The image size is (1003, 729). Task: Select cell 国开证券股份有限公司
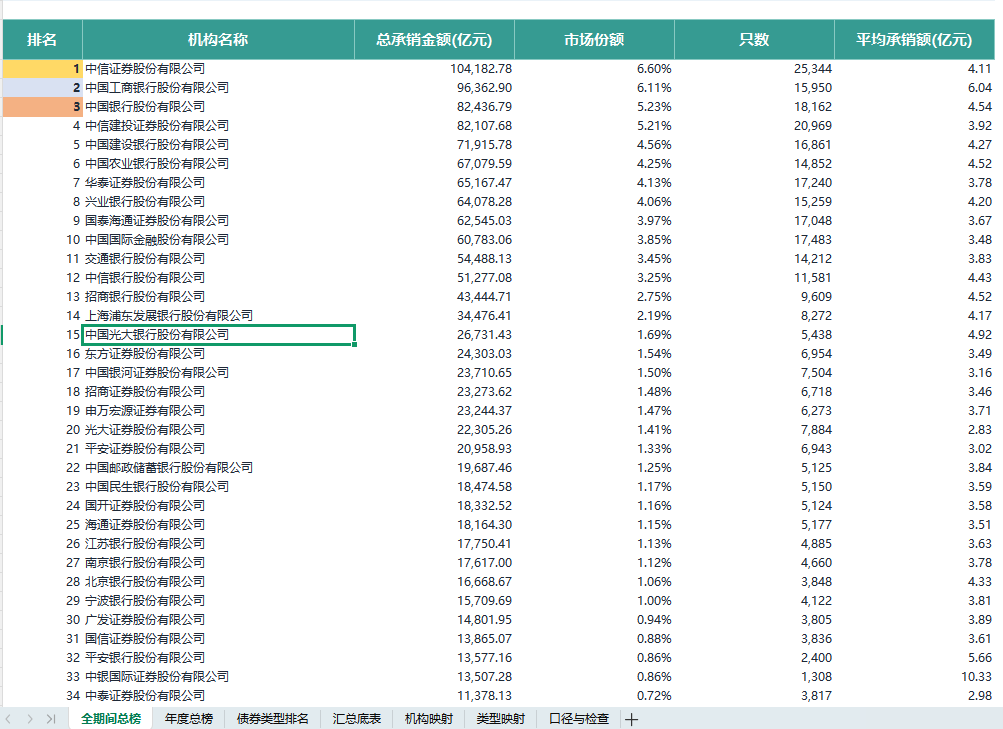(218, 505)
